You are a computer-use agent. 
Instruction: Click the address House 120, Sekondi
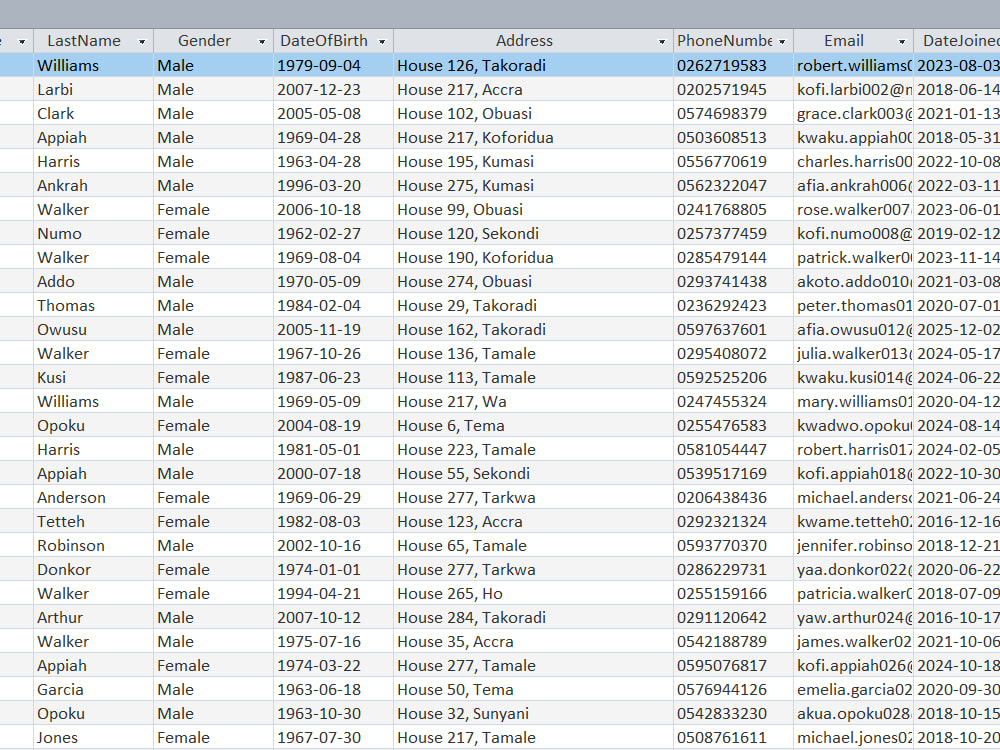pyautogui.click(x=533, y=233)
